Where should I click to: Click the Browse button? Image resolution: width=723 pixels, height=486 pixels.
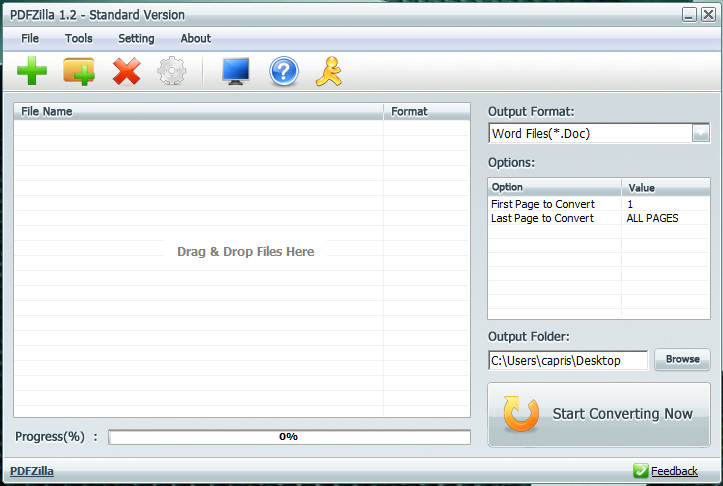tap(682, 359)
